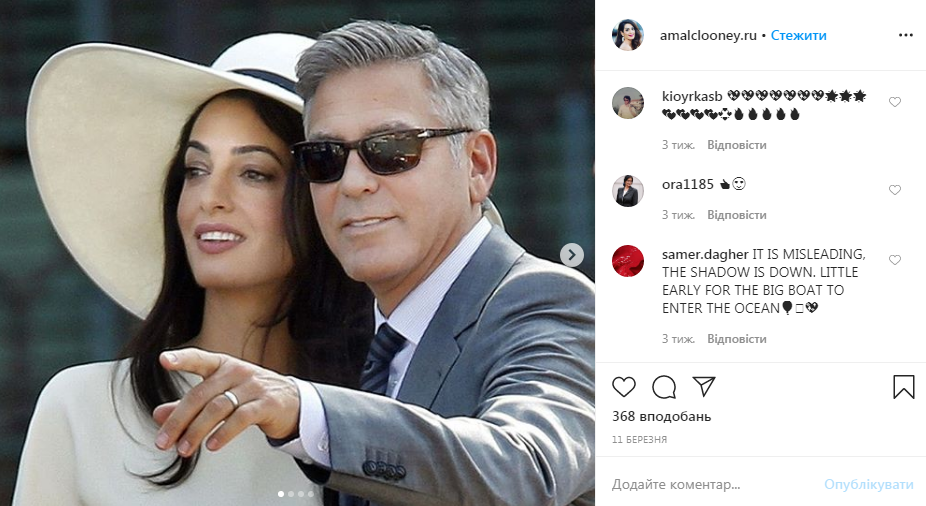The width and height of the screenshot is (926, 506).
Task: View the 368 вподобань likes list
Action: 661,416
